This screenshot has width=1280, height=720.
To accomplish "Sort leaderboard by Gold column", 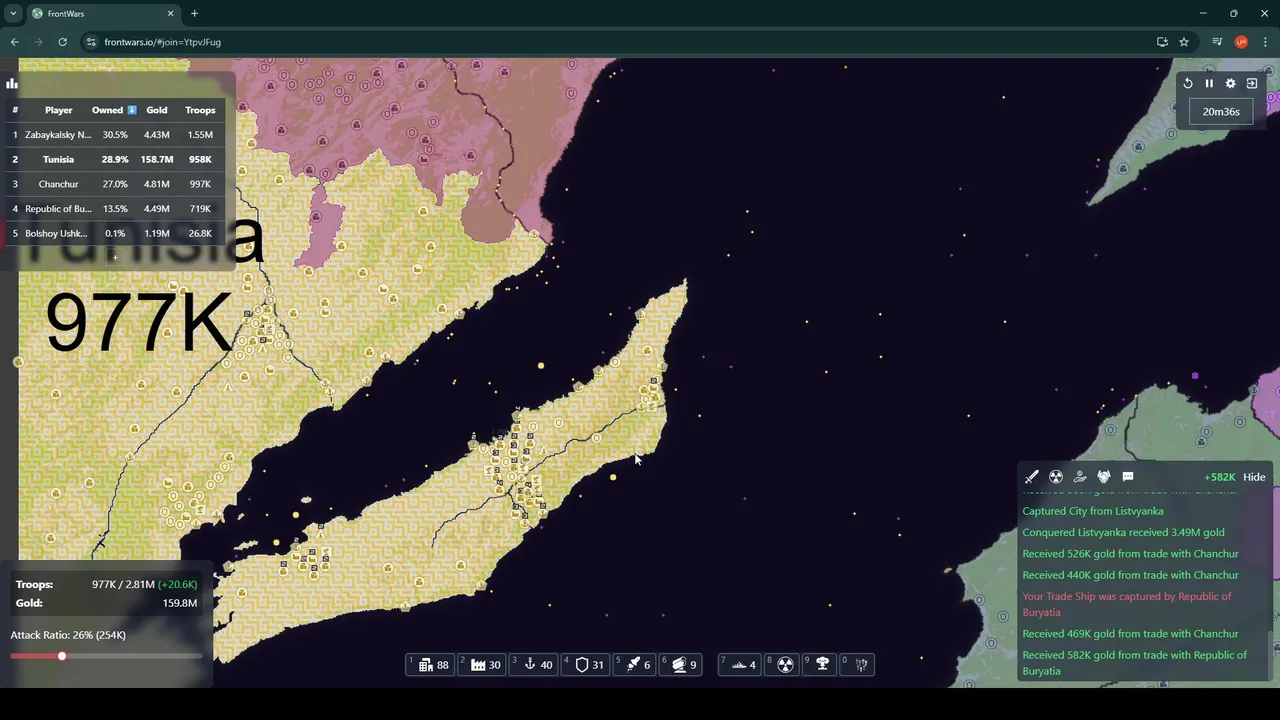I will (157, 110).
